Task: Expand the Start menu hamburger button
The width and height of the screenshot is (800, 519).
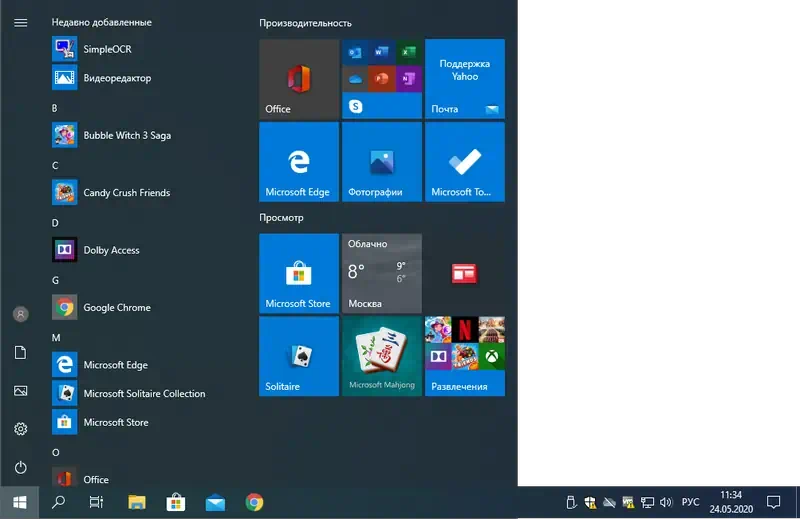Action: tap(20, 23)
